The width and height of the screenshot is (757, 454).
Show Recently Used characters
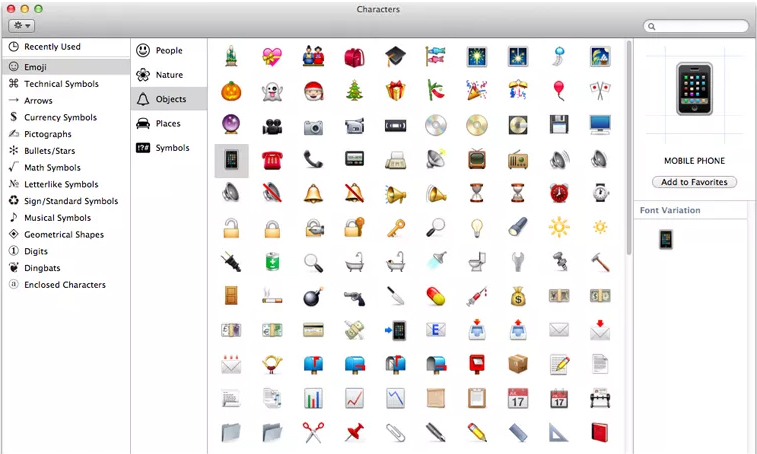pyautogui.click(x=66, y=47)
